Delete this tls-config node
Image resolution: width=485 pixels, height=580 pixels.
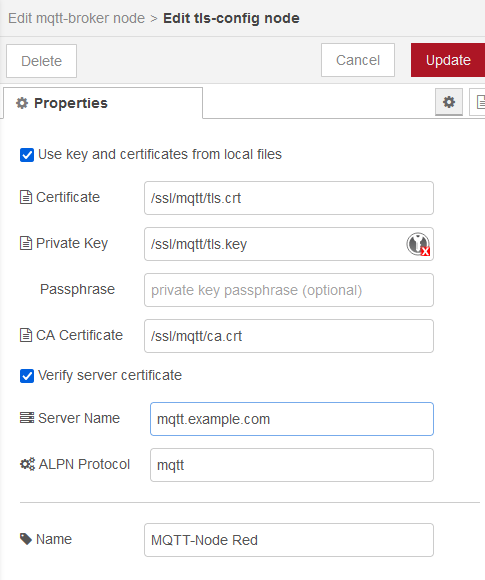[x=41, y=61]
